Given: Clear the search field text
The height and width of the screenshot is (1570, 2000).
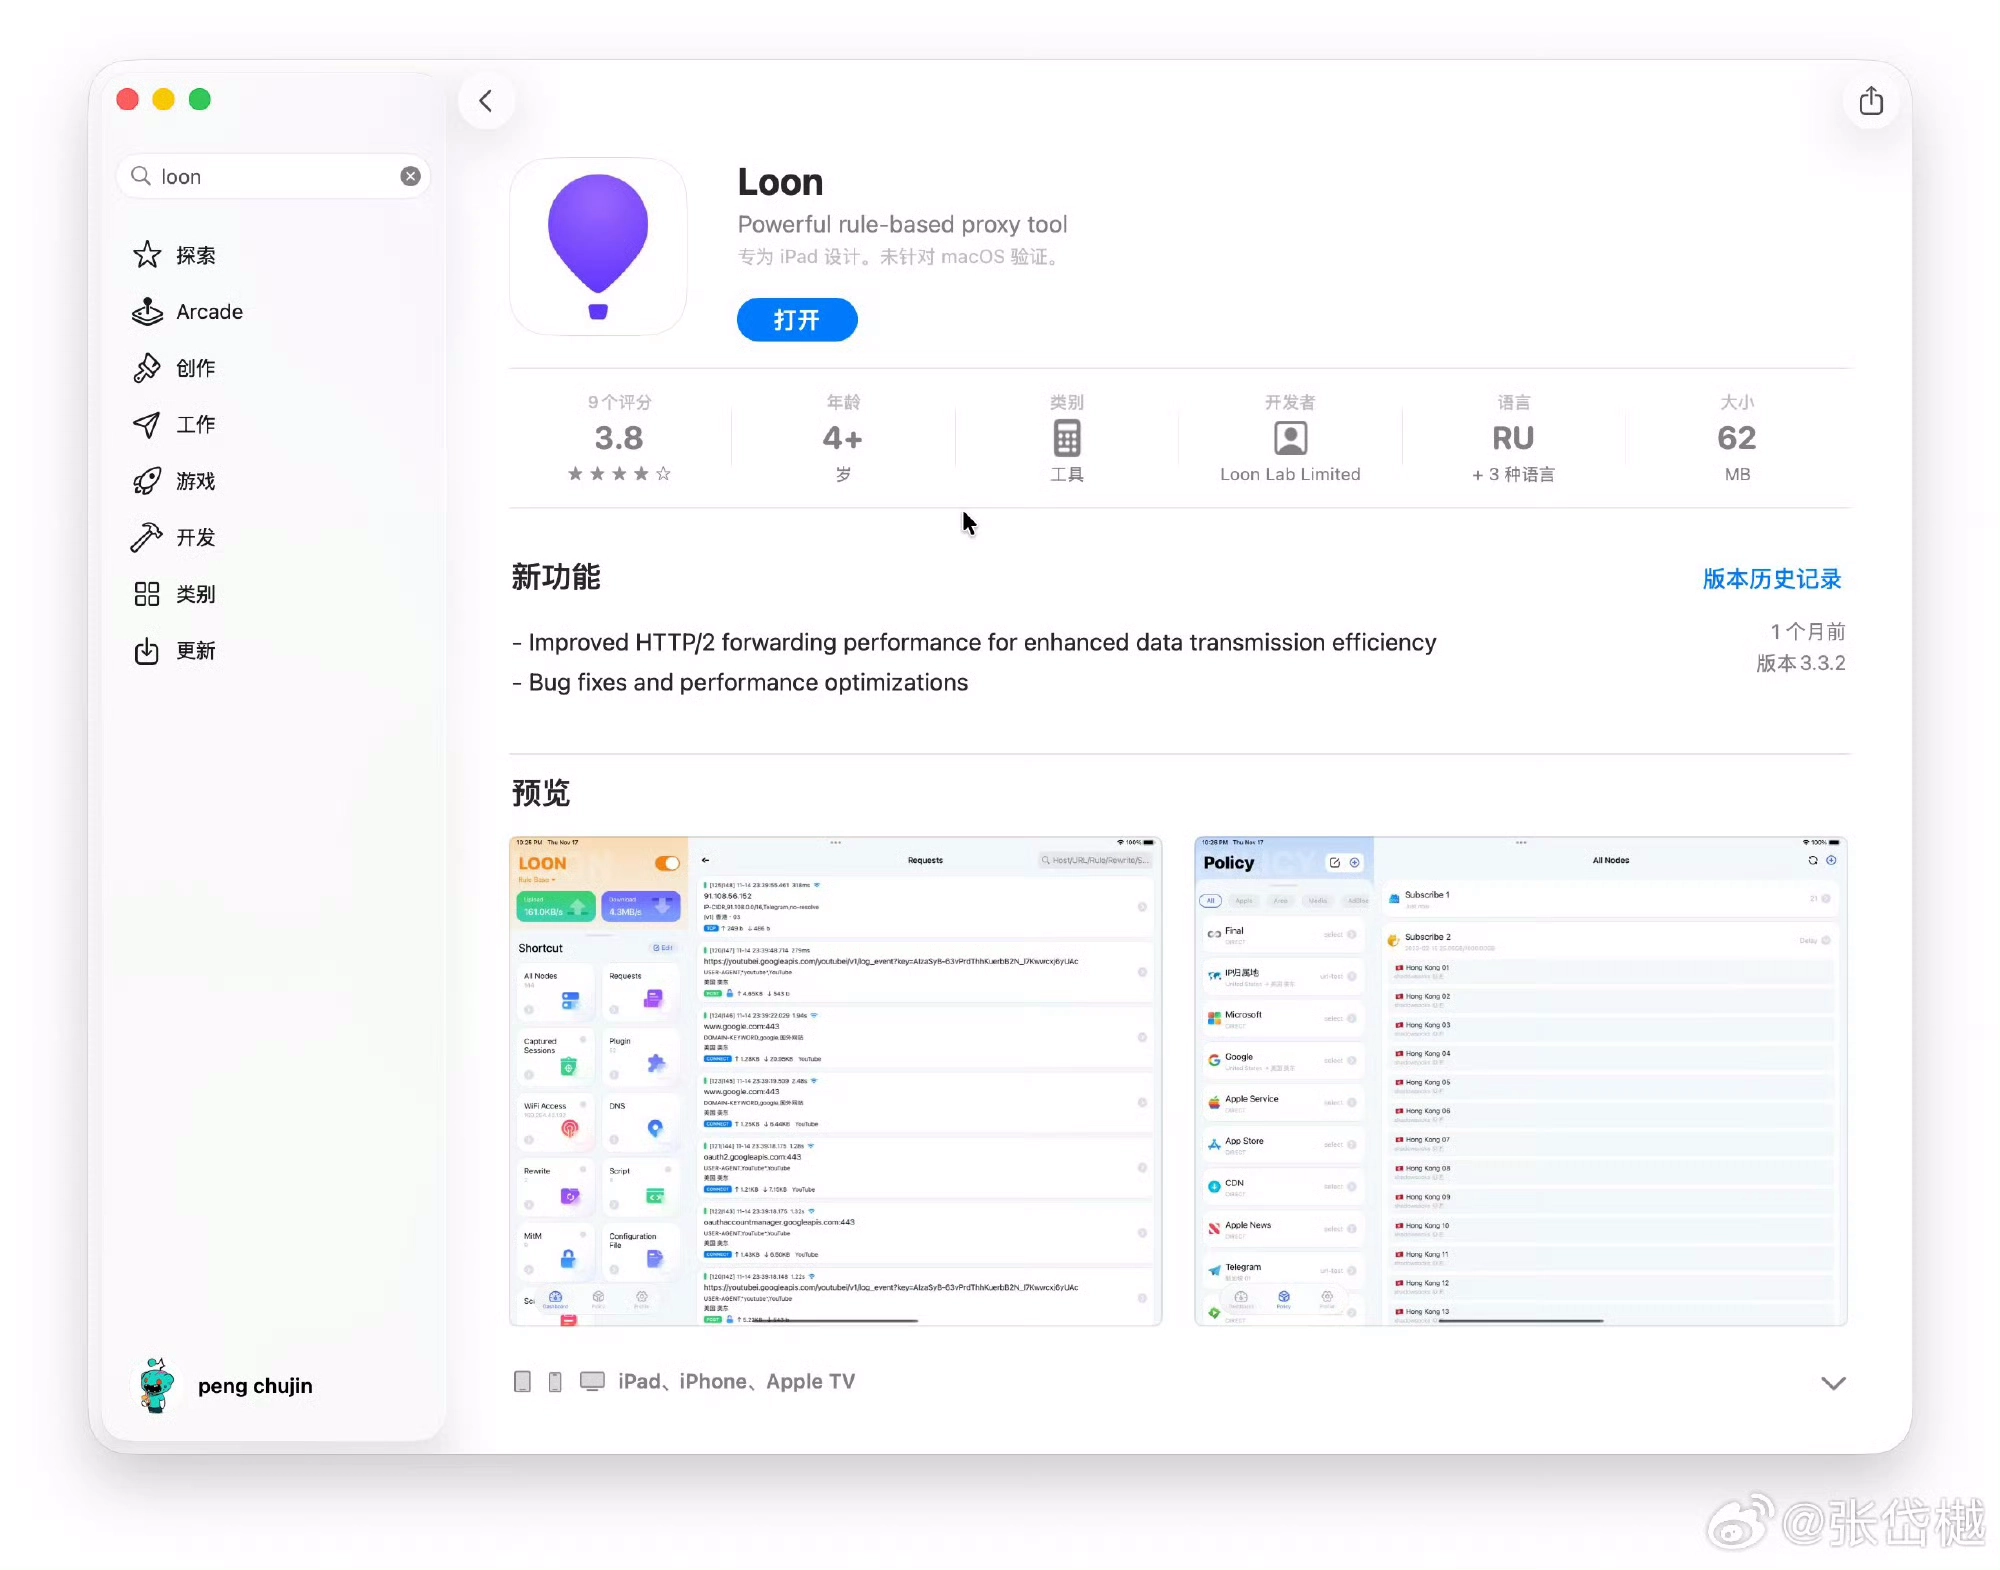Looking at the screenshot, I should 410,176.
